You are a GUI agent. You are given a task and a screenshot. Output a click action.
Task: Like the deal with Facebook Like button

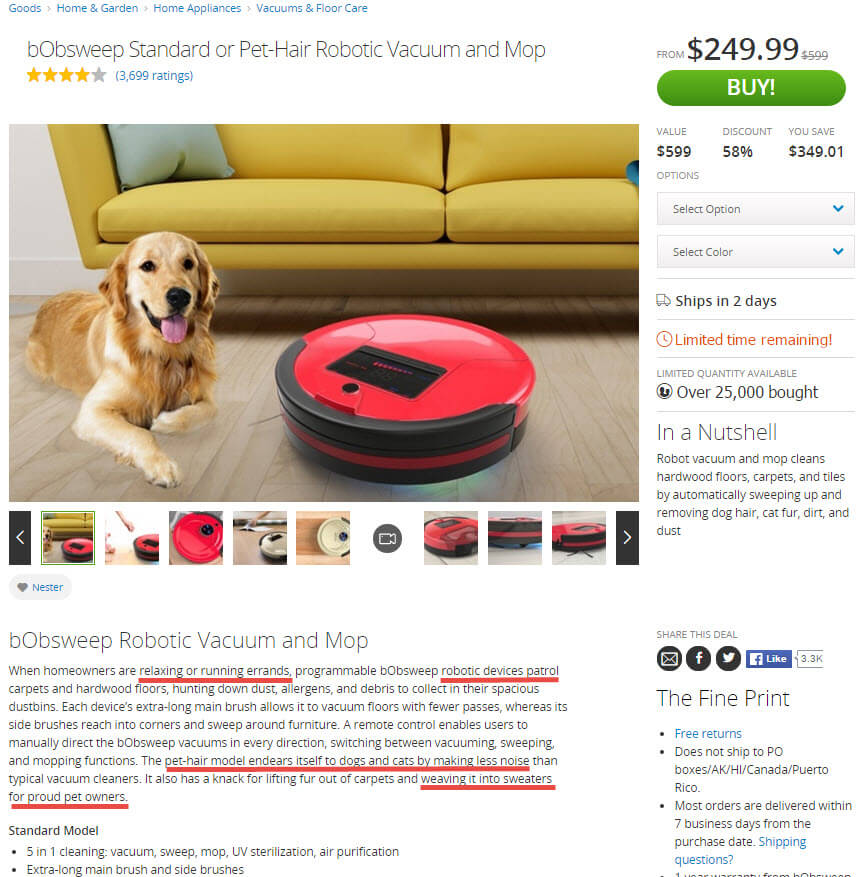769,659
